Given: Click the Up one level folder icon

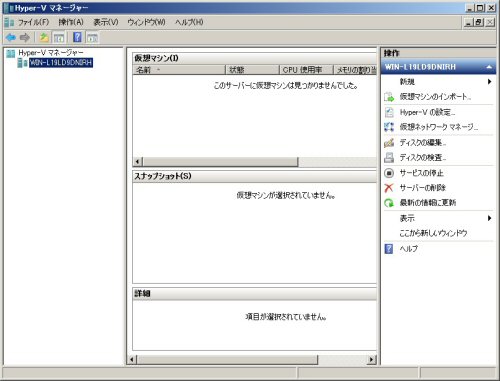Looking at the screenshot, I should (x=44, y=37).
